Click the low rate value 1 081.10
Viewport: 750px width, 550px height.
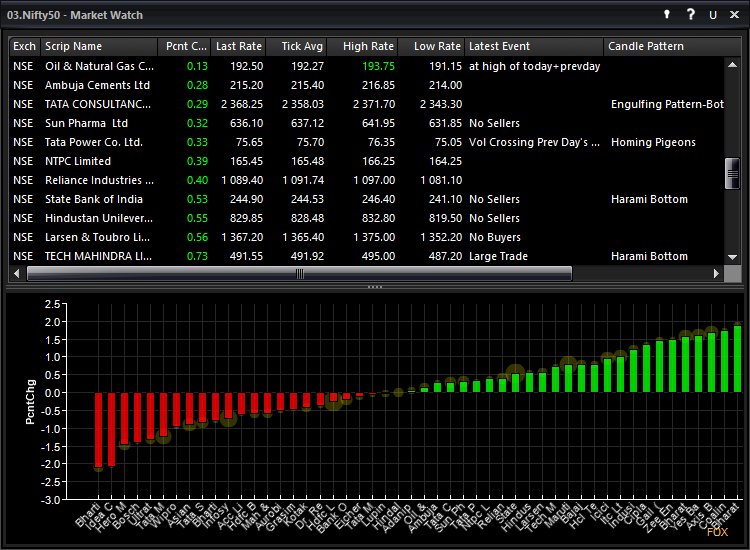[441, 180]
